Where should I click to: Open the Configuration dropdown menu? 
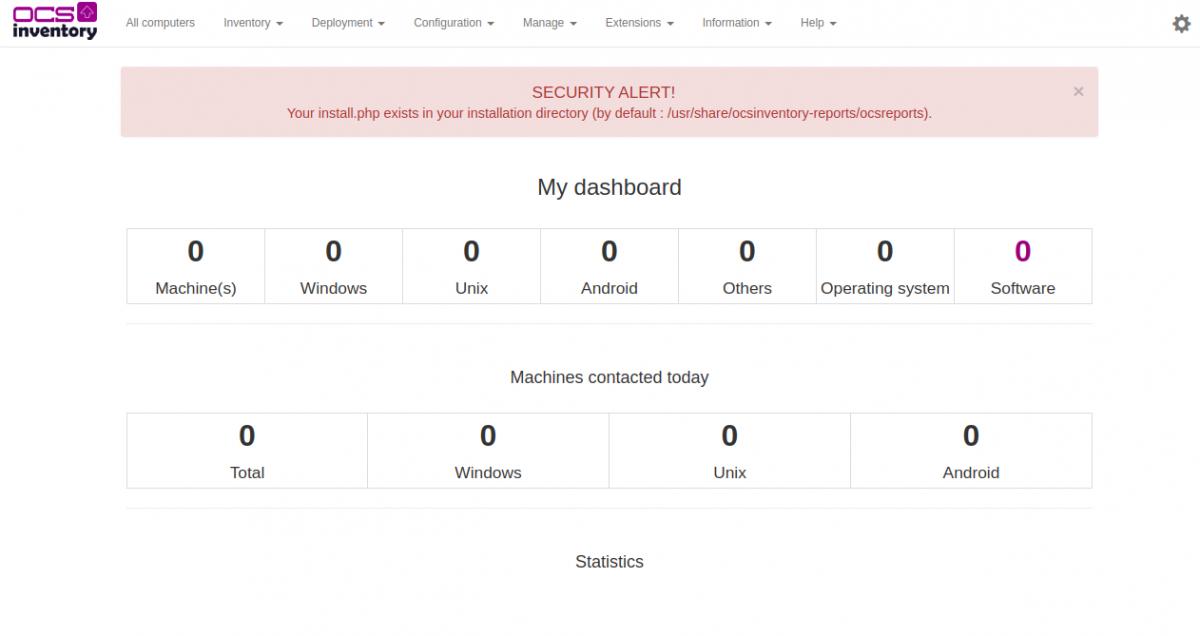pos(452,22)
